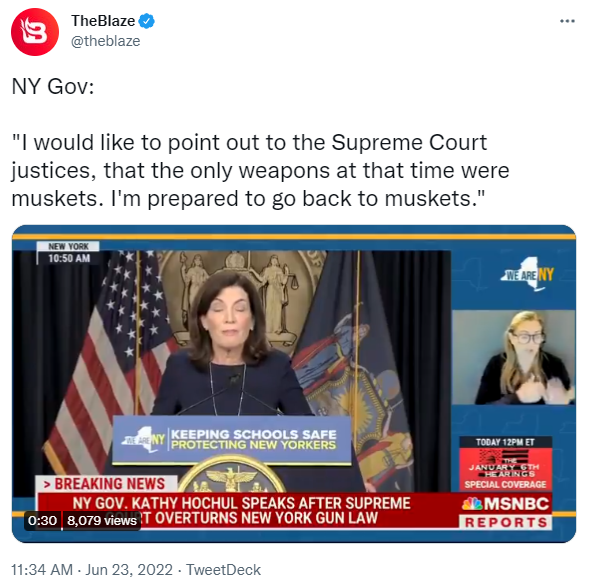
Task: Click the Breaking News banner
Action: [106, 484]
